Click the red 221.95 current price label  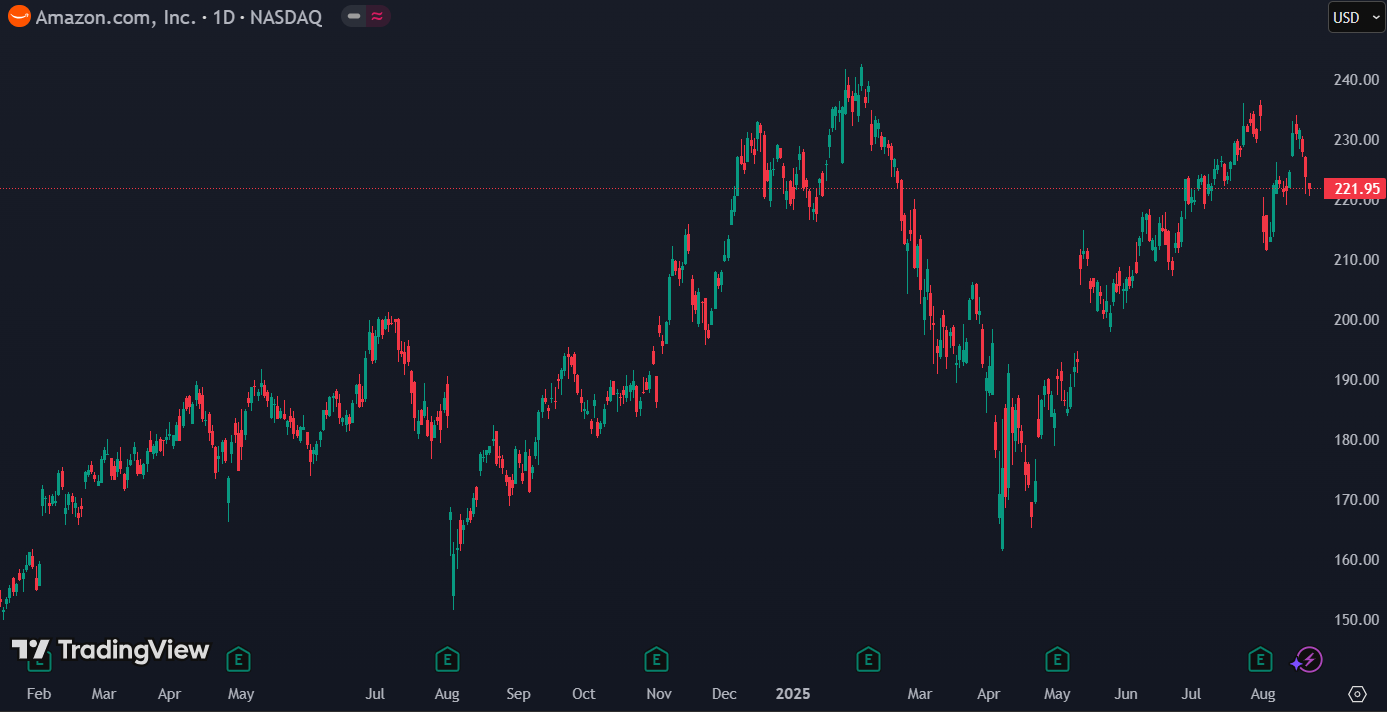(1354, 188)
